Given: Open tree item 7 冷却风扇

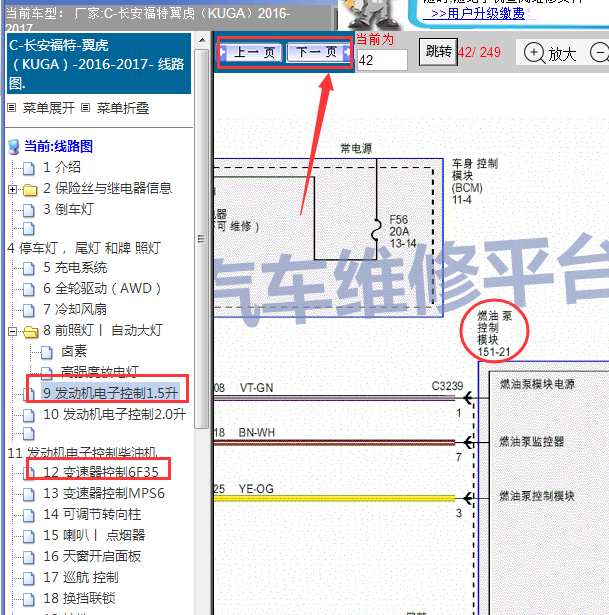Looking at the screenshot, I should [x=75, y=309].
